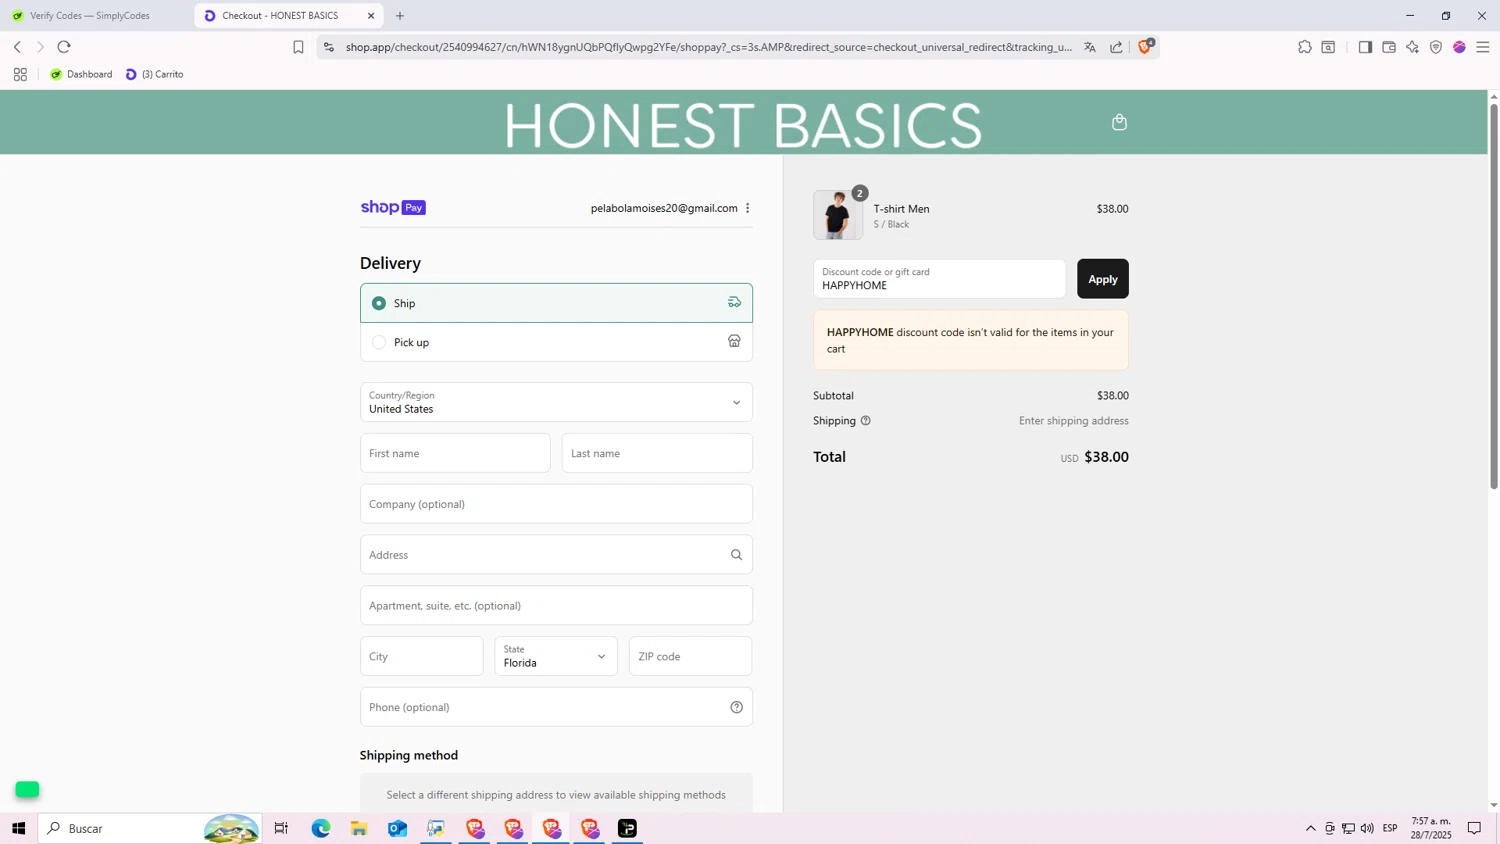Show hidden system tray icons
Image resolution: width=1500 pixels, height=844 pixels.
[1310, 828]
